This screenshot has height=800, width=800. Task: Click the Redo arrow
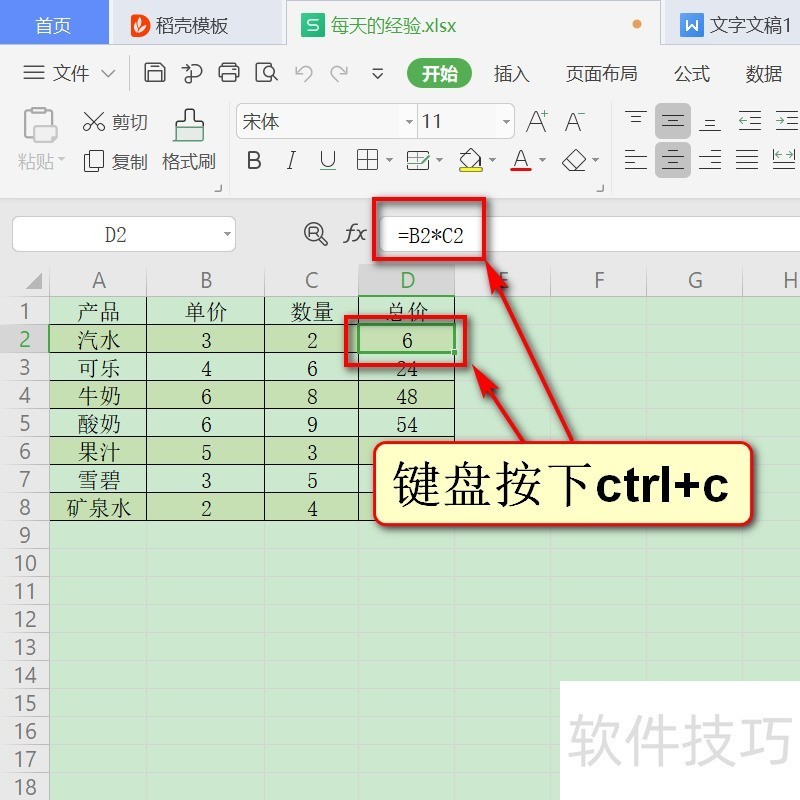click(x=339, y=73)
